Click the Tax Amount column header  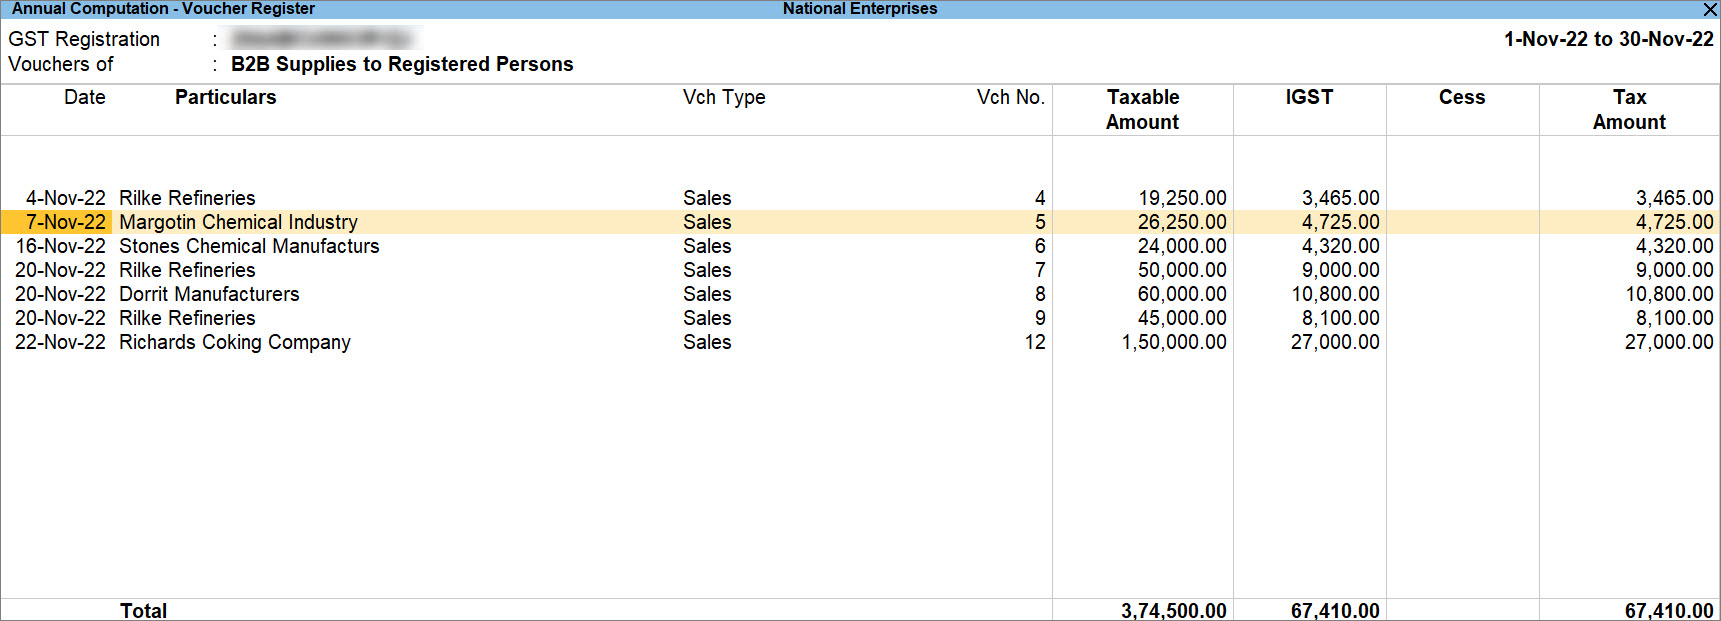click(1630, 110)
